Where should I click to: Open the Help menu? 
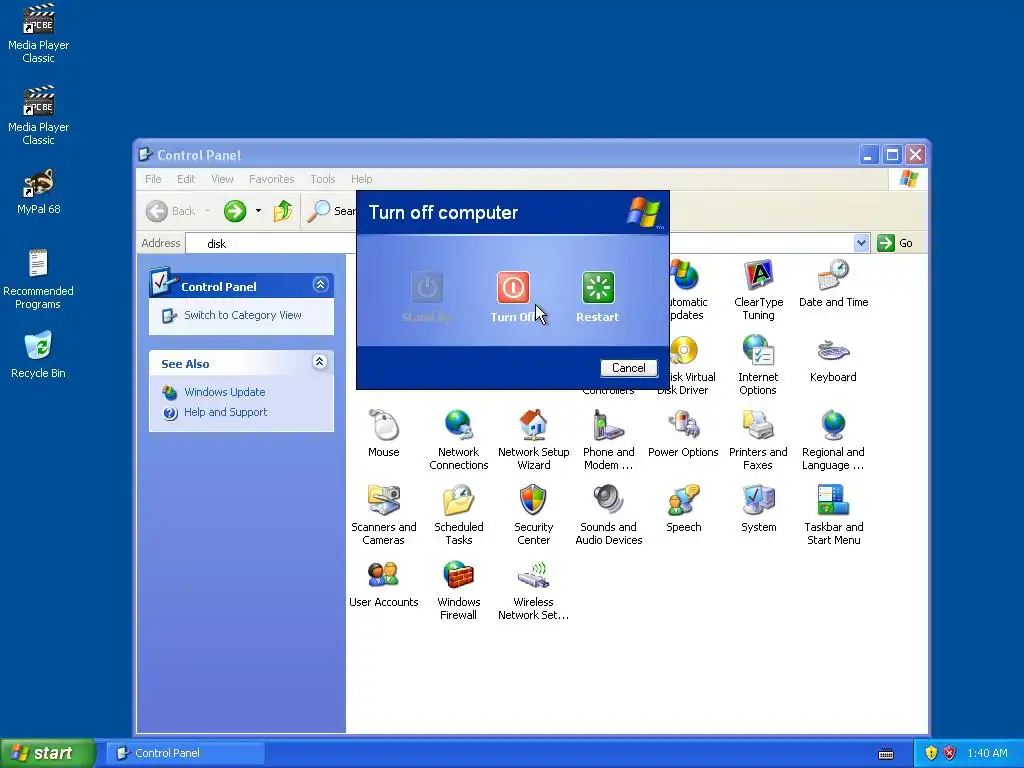(x=361, y=179)
